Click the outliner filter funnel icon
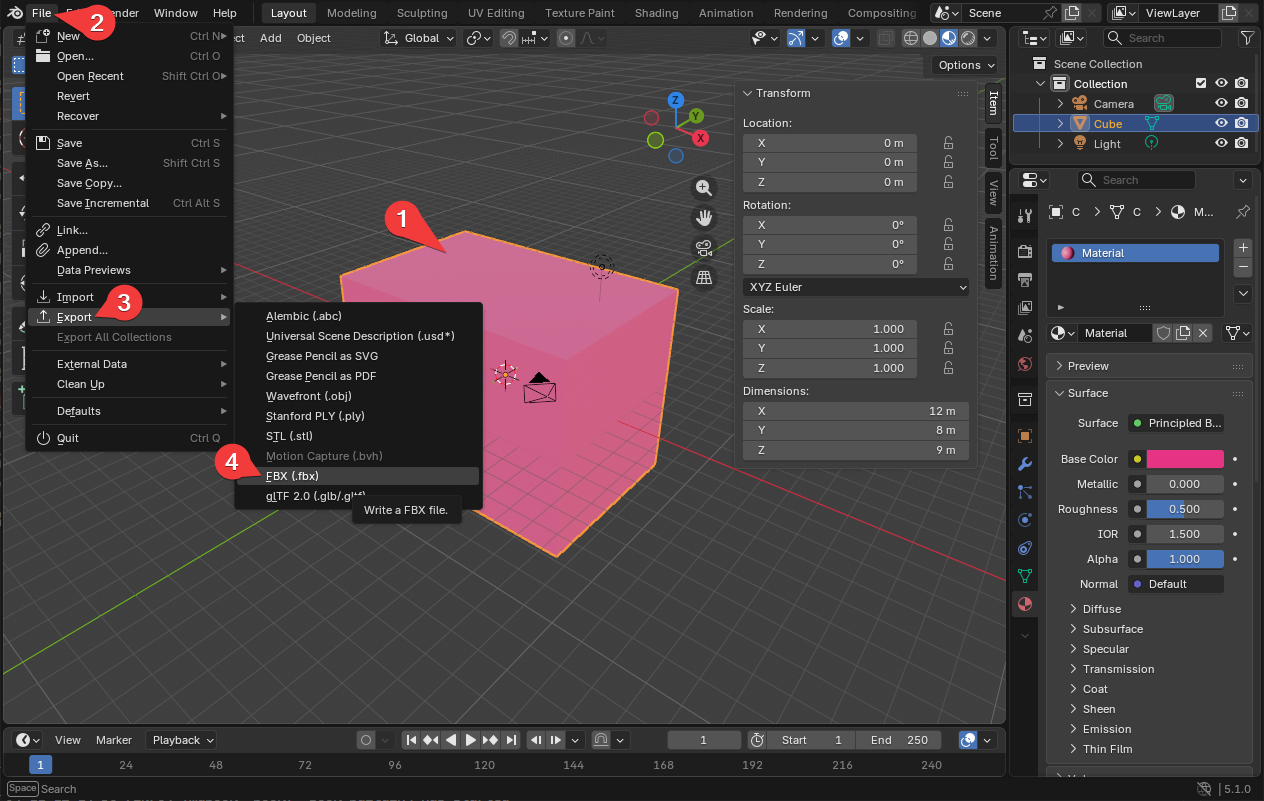Viewport: 1264px width, 801px height. tap(1246, 38)
